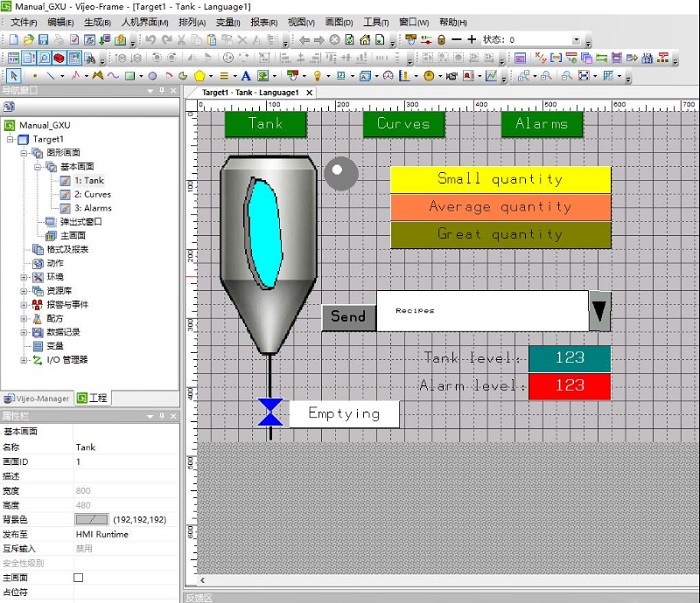Image resolution: width=700 pixels, height=603 pixels.
Task: Switch to the Vijeo-Manager tab
Action: (38, 398)
